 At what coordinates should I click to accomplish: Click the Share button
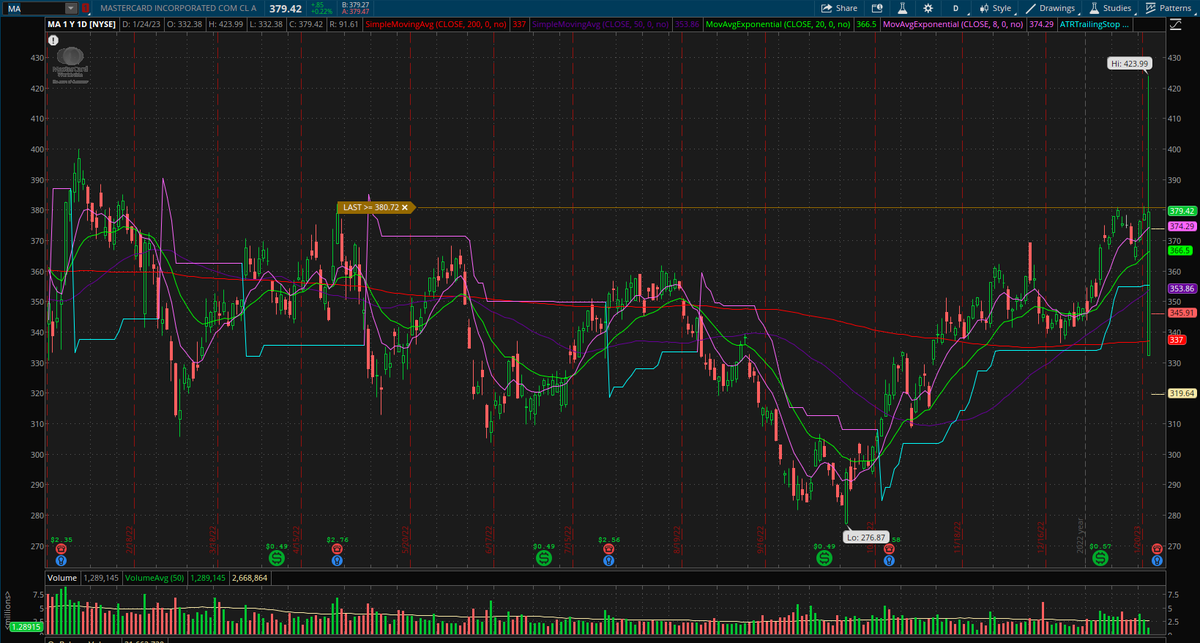point(839,8)
